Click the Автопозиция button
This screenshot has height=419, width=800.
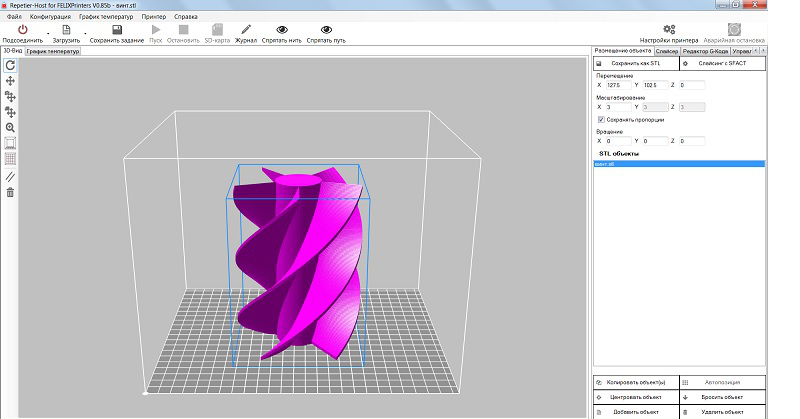tap(722, 382)
